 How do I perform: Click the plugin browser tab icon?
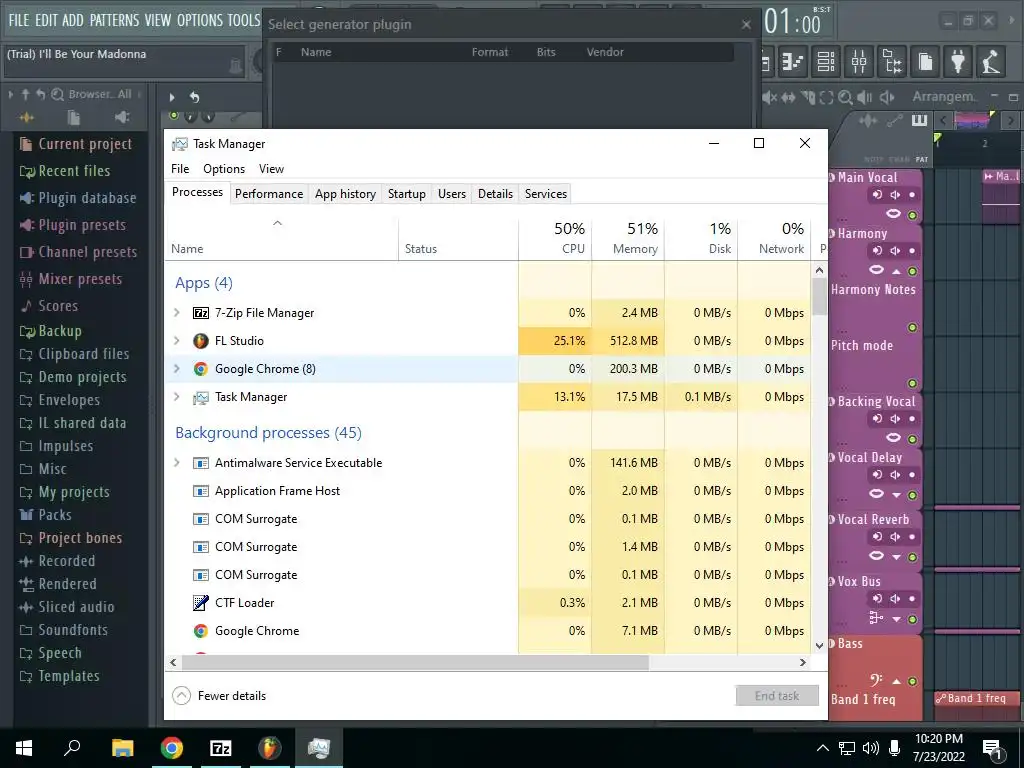tap(121, 118)
